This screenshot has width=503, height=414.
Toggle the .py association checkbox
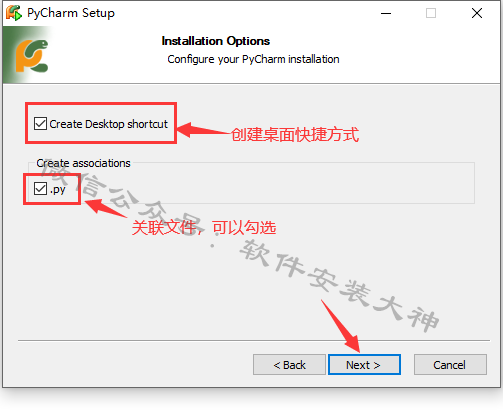pos(40,189)
